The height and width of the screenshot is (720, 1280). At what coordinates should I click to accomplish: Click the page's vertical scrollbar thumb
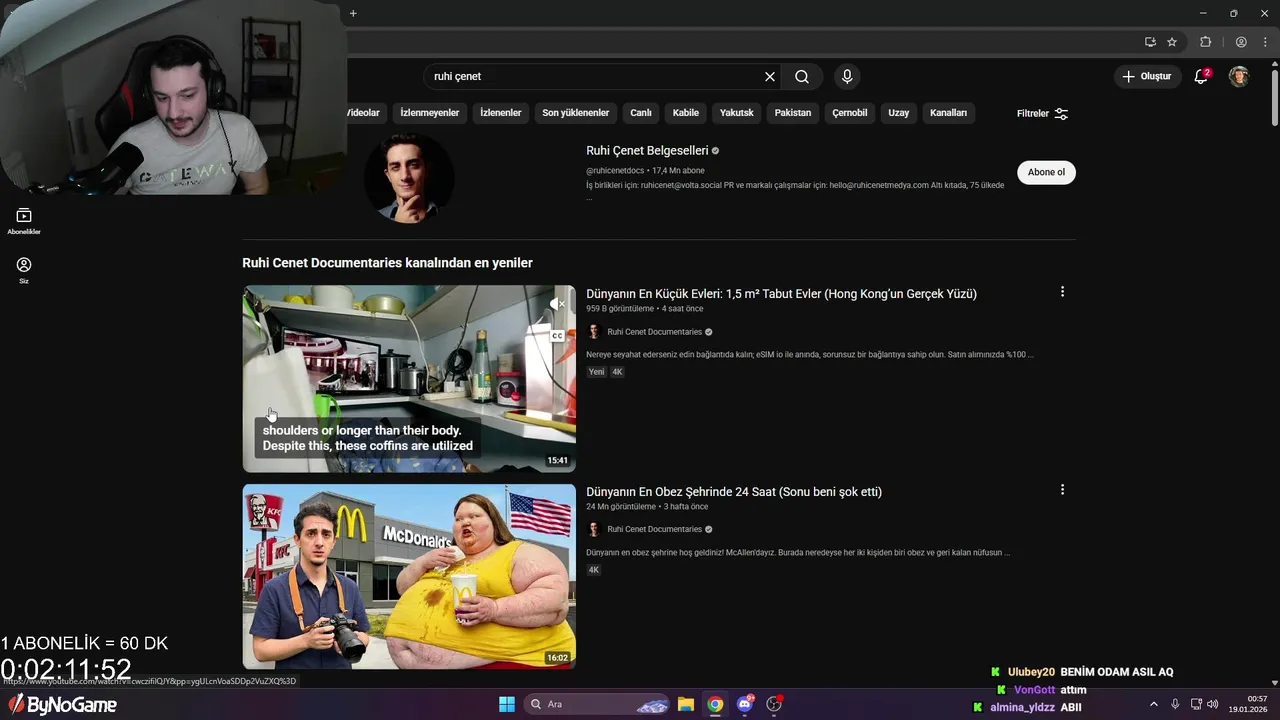(x=1274, y=97)
